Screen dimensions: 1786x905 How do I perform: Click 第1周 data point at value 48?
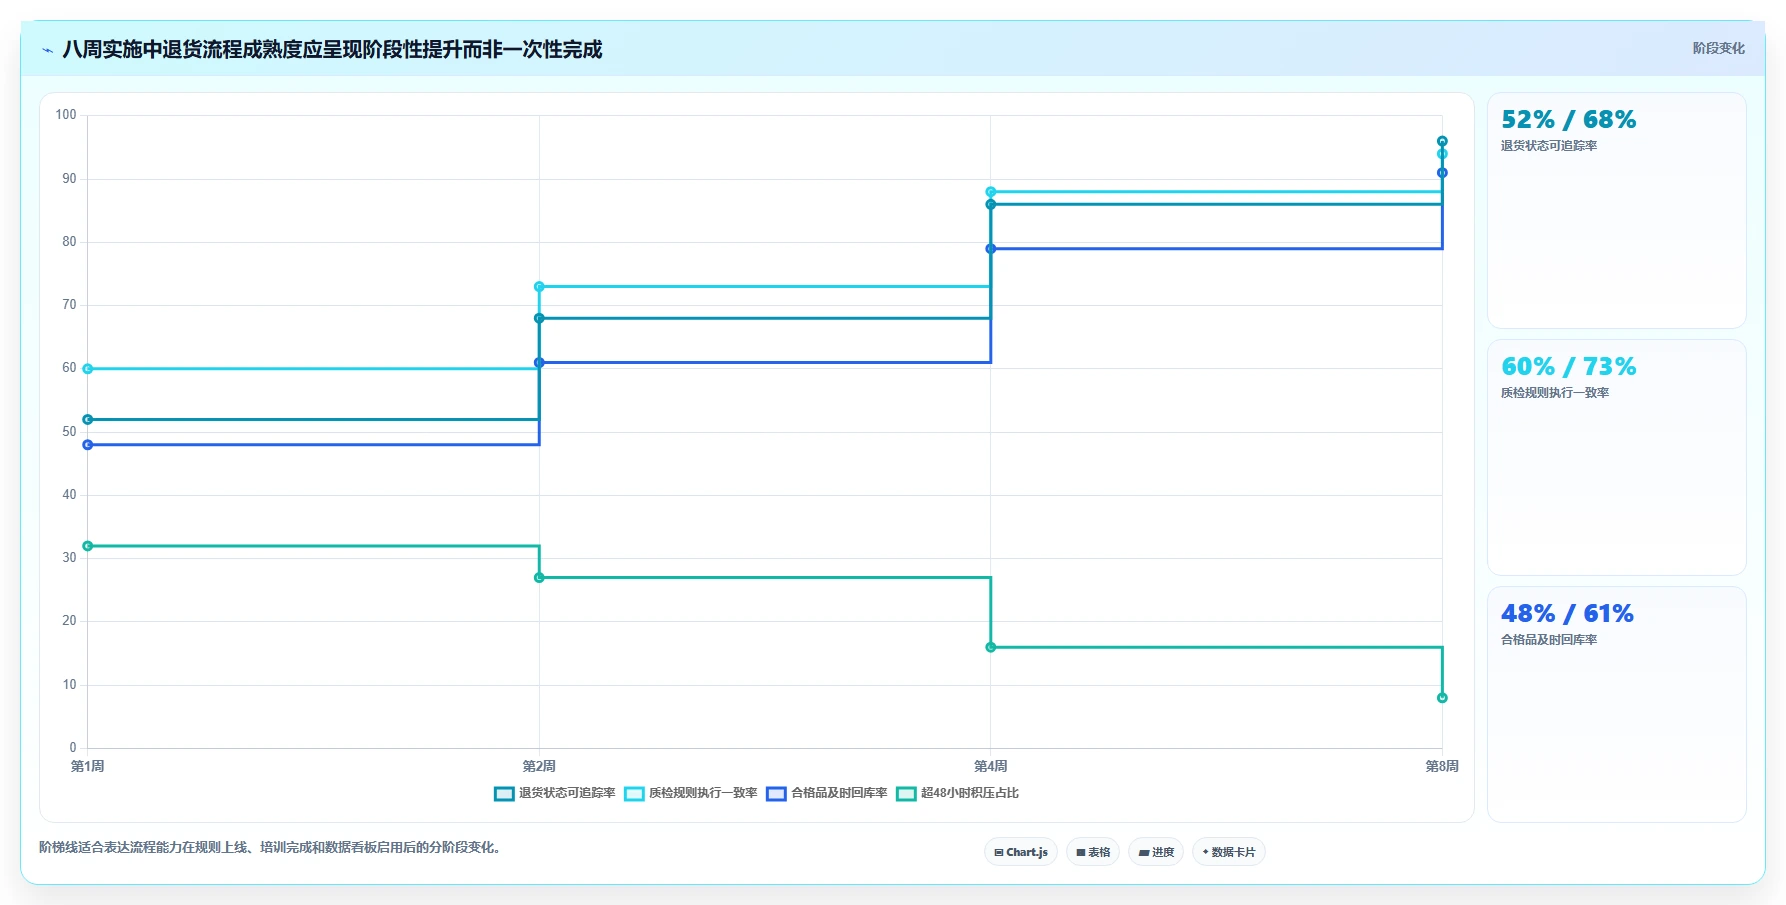click(88, 445)
